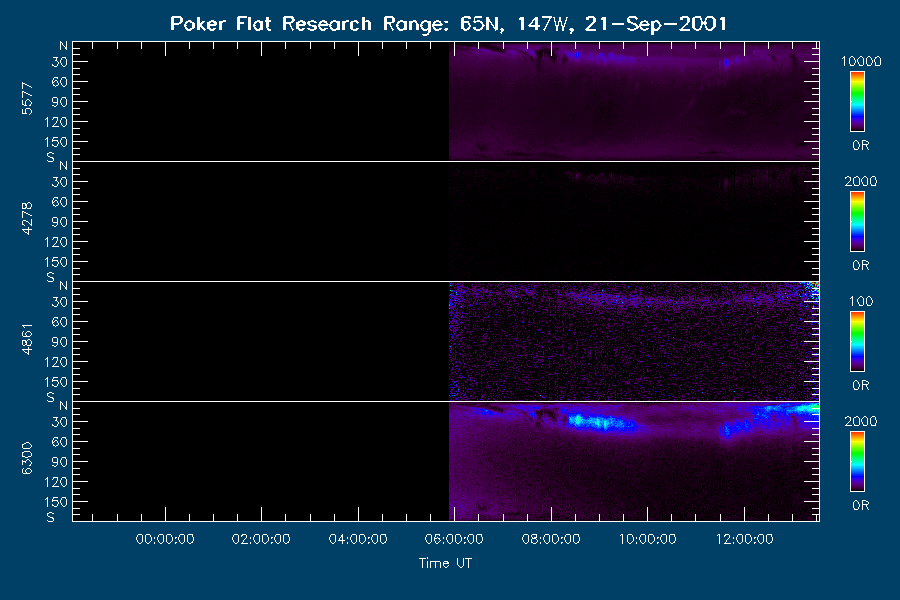
Task: Select the "5577" panel axis label
Action: (x=27, y=99)
